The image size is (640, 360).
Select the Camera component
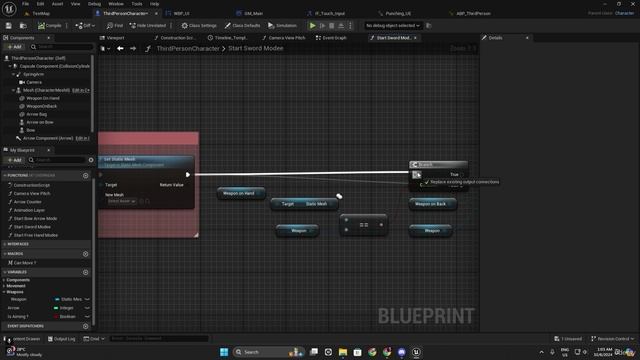(x=34, y=82)
